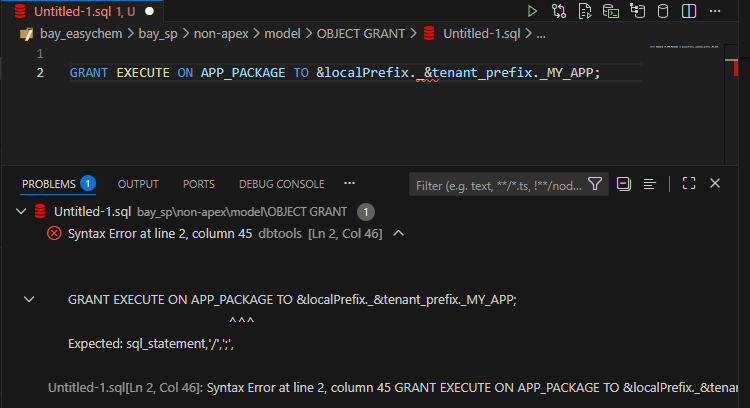Switch to the DEBUG CONSOLE tab
The height and width of the screenshot is (408, 750).
(281, 184)
